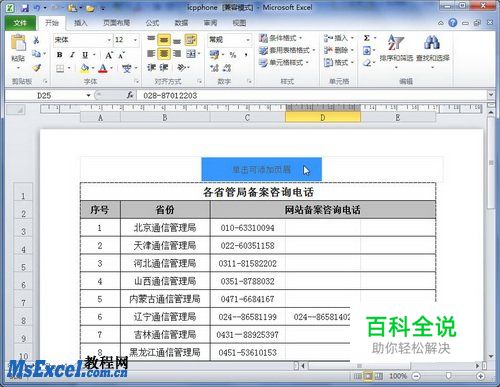
Task: Toggle Center horizontal alignment
Action: pos(164,54)
